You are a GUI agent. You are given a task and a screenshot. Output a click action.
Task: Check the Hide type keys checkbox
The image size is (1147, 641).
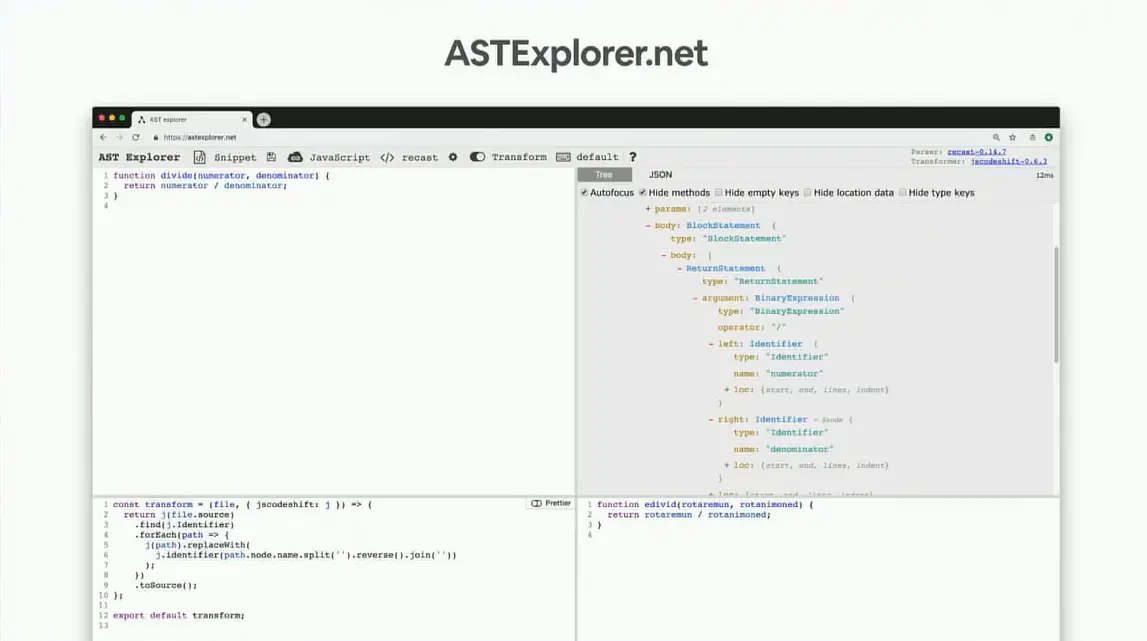[x=902, y=192]
